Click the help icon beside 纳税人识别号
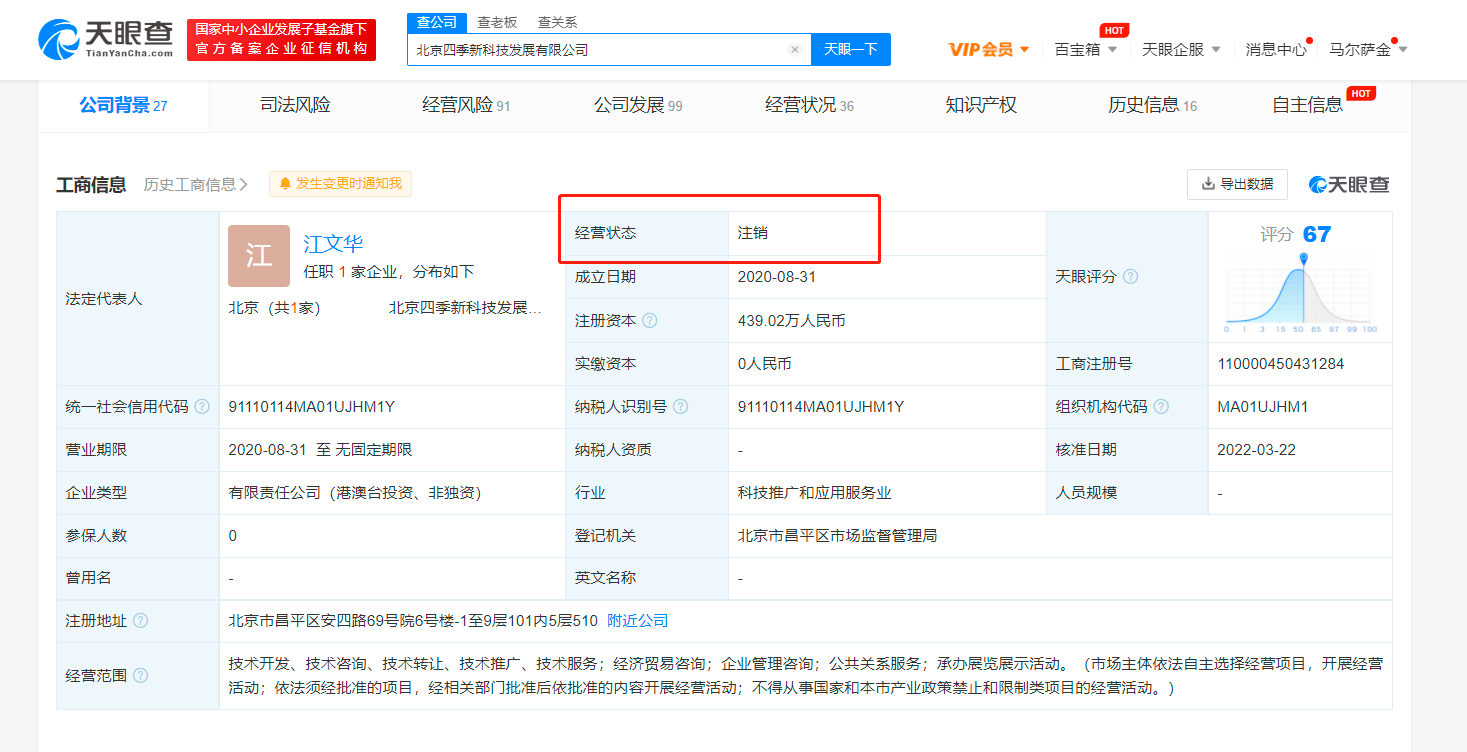The image size is (1467, 752). tap(681, 407)
